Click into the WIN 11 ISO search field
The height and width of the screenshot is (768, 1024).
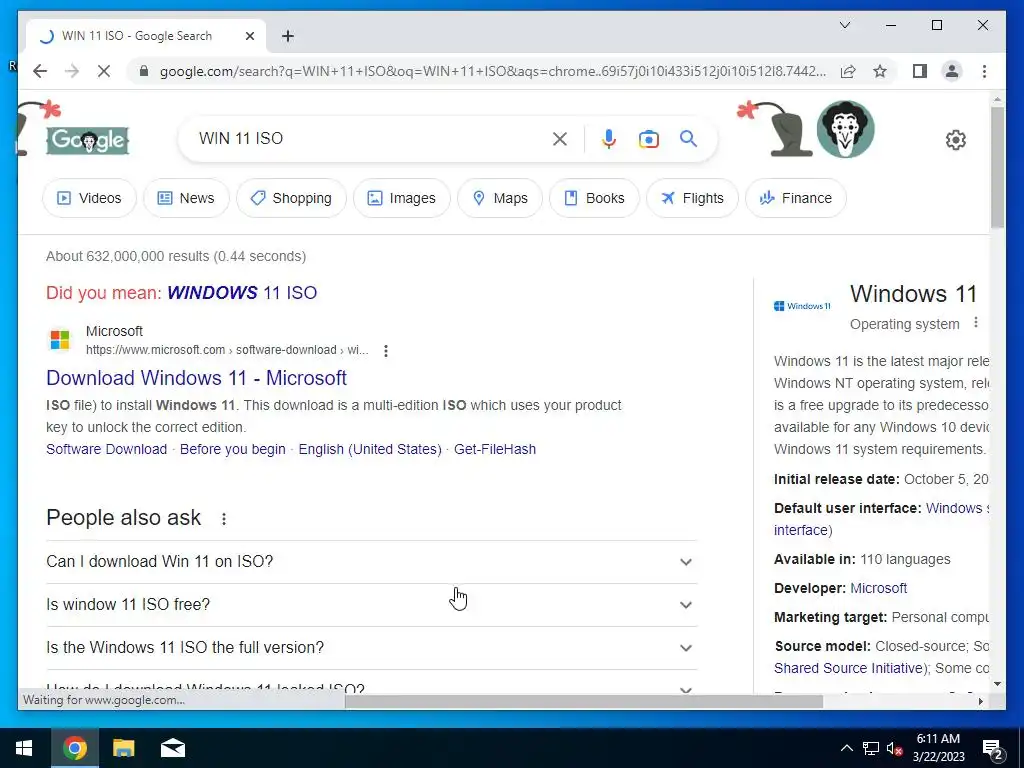[369, 138]
